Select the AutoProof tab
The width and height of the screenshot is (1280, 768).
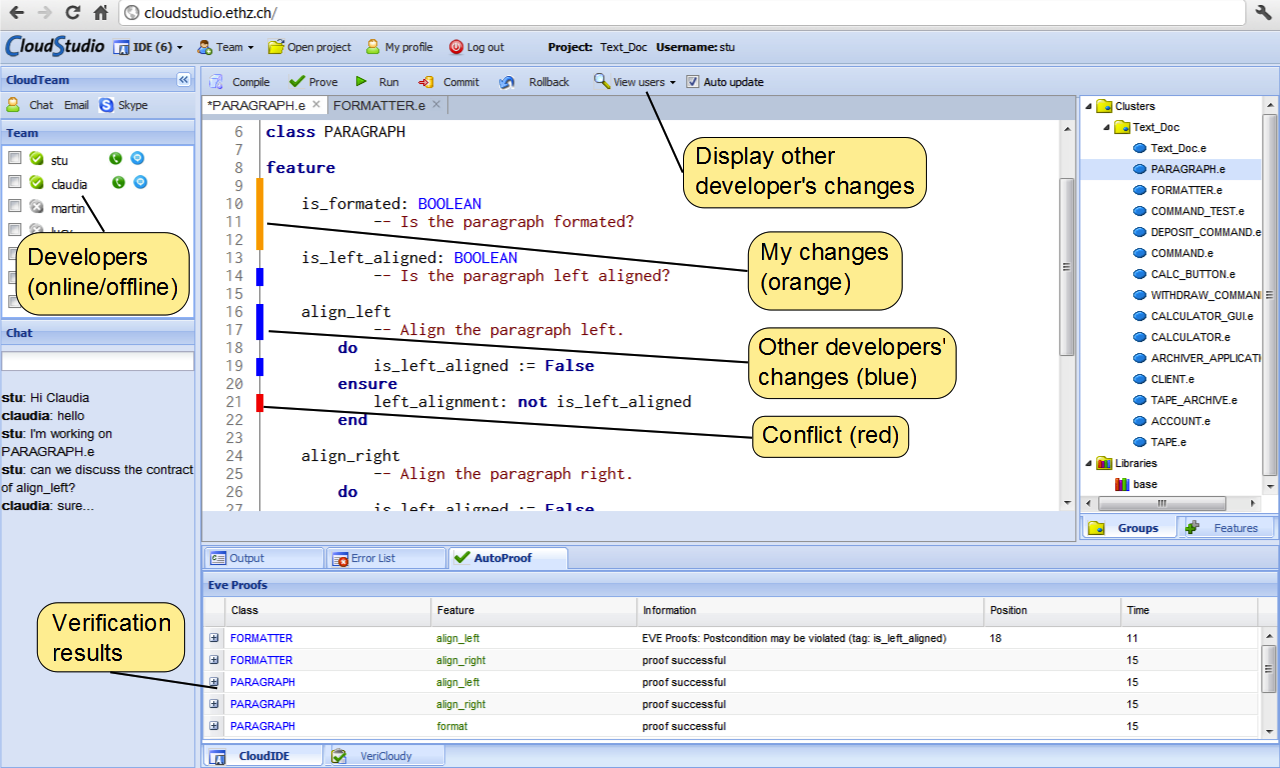tap(508, 558)
